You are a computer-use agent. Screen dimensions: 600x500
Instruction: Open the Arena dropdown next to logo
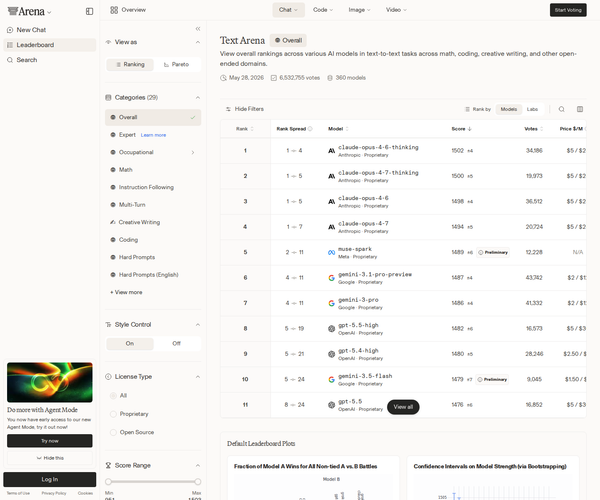pos(49,13)
